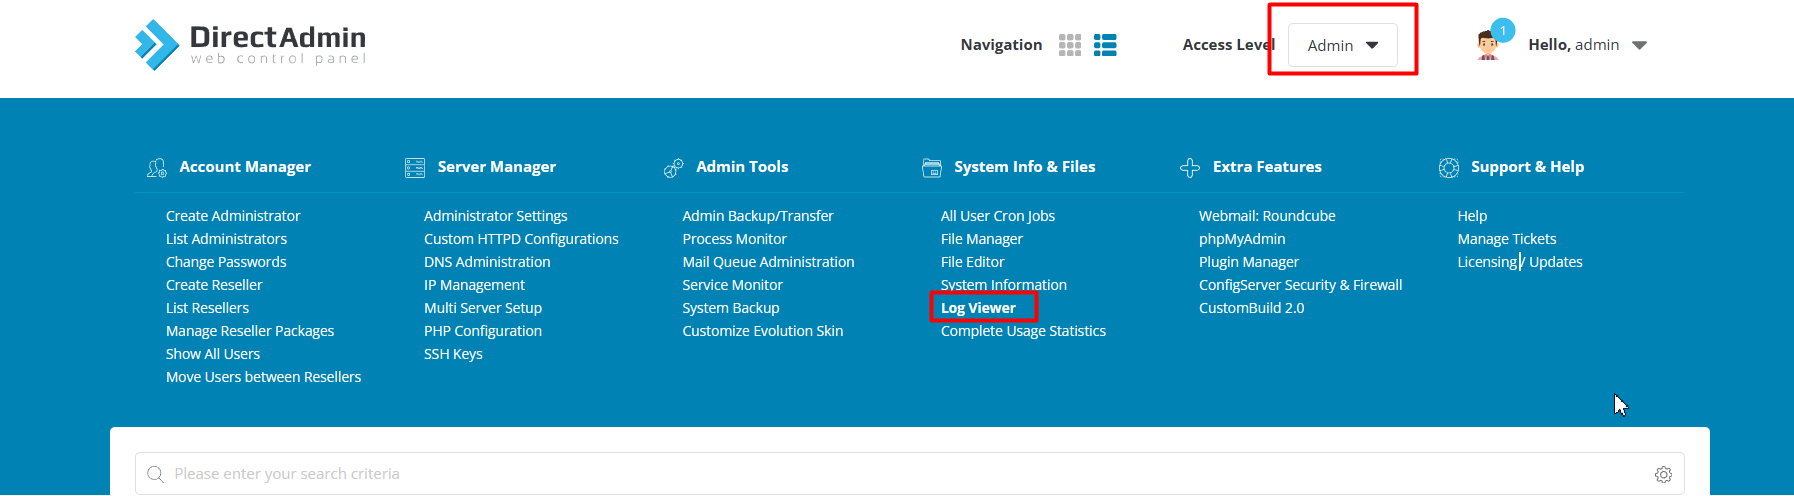This screenshot has height=496, width=1794.
Task: Select Show All Users
Action: [x=213, y=354]
